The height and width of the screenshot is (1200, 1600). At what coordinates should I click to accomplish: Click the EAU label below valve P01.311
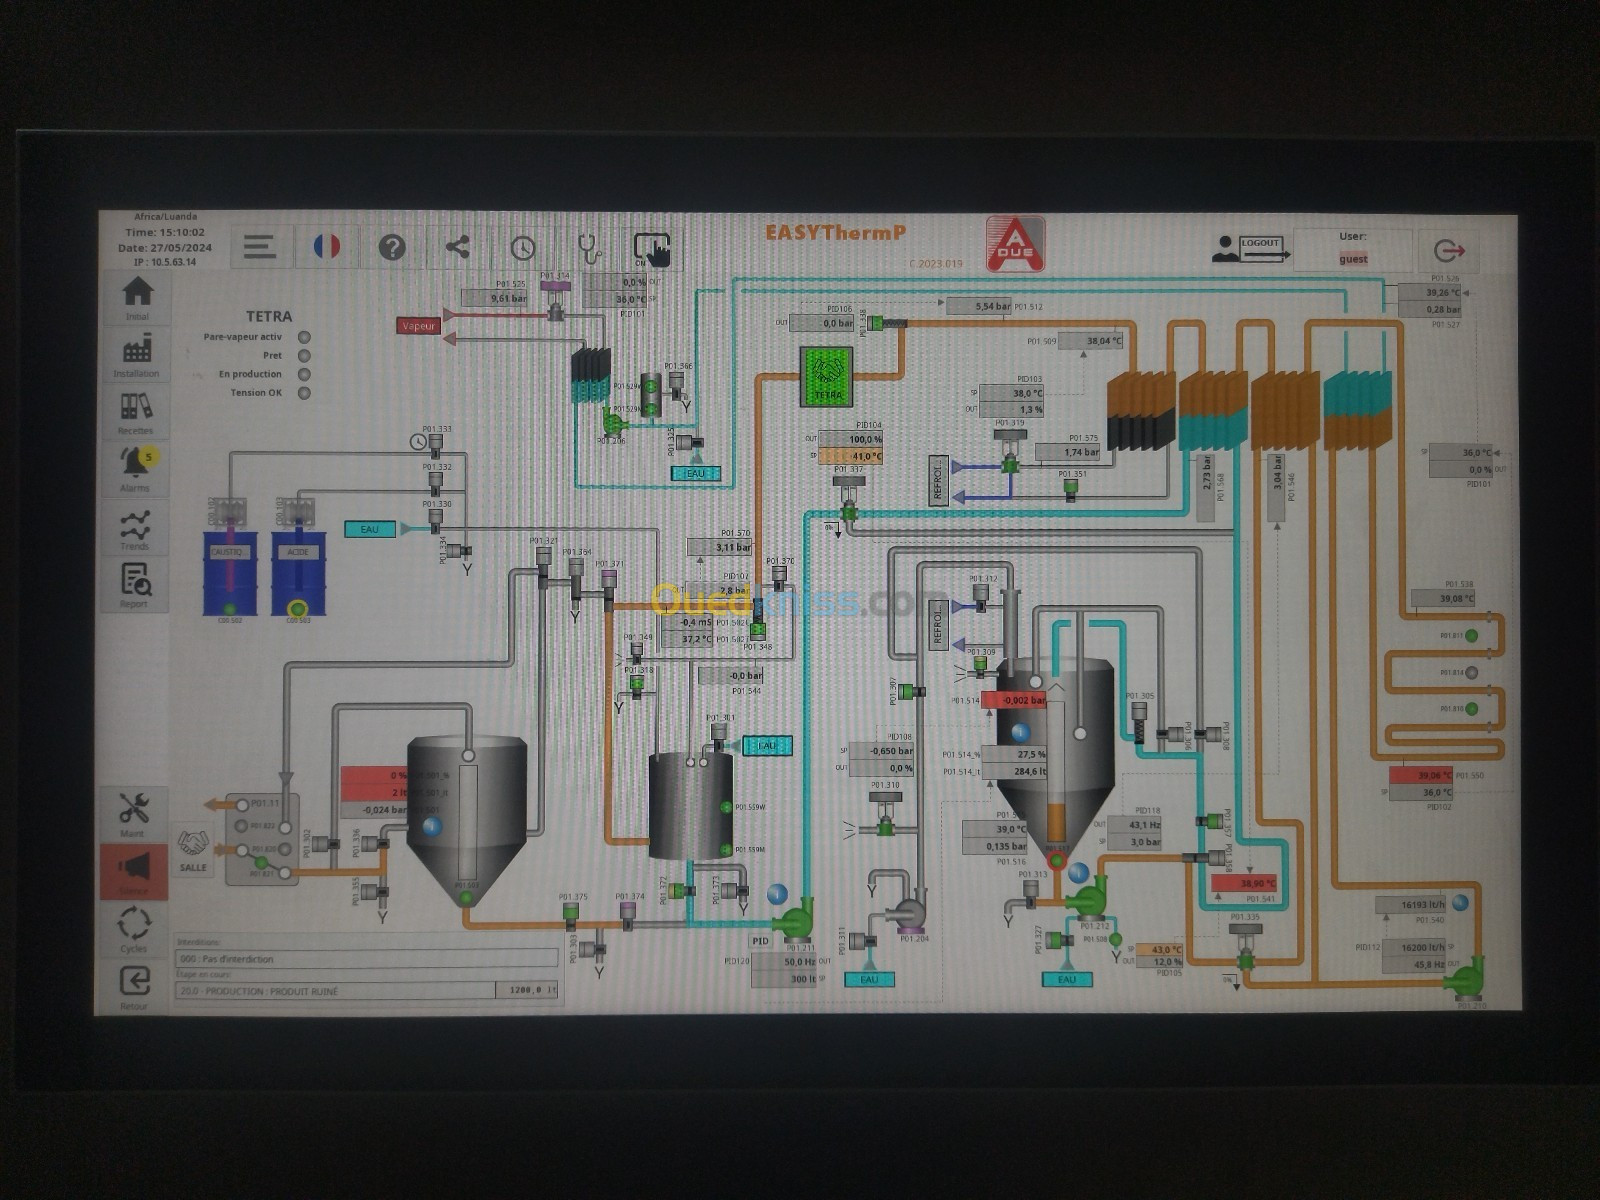click(869, 979)
